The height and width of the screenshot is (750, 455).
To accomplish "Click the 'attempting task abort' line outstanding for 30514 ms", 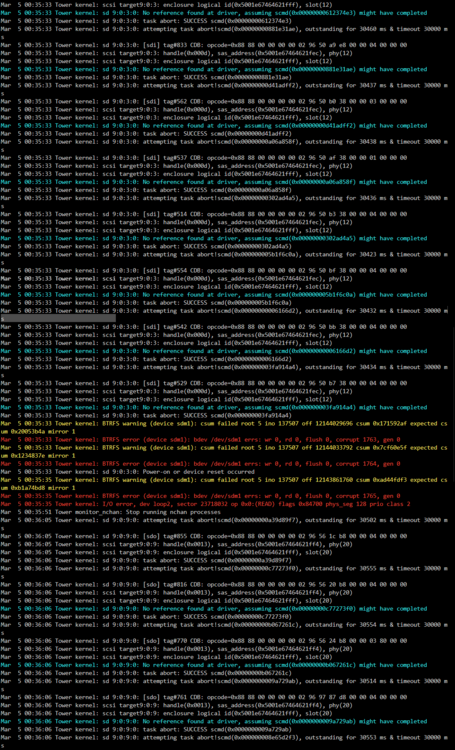I will (224, 684).
